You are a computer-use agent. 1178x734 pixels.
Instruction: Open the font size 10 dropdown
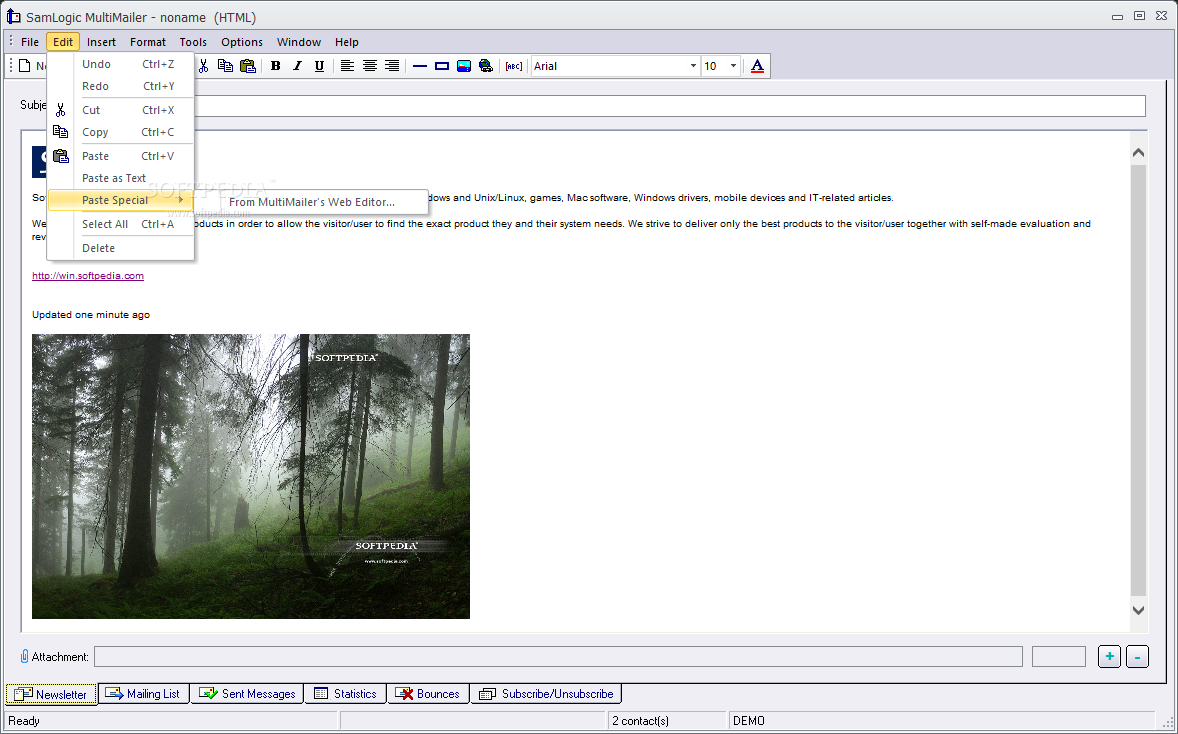733,66
